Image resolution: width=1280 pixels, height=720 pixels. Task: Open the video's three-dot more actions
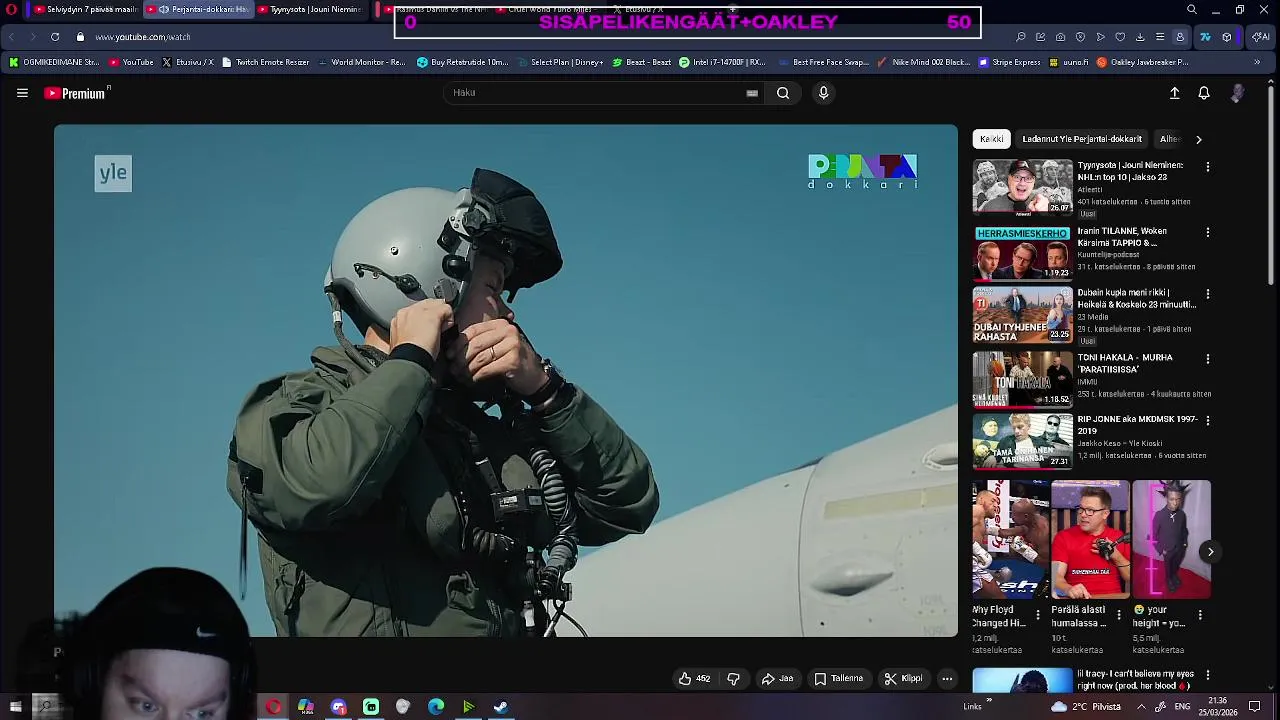pos(947,678)
